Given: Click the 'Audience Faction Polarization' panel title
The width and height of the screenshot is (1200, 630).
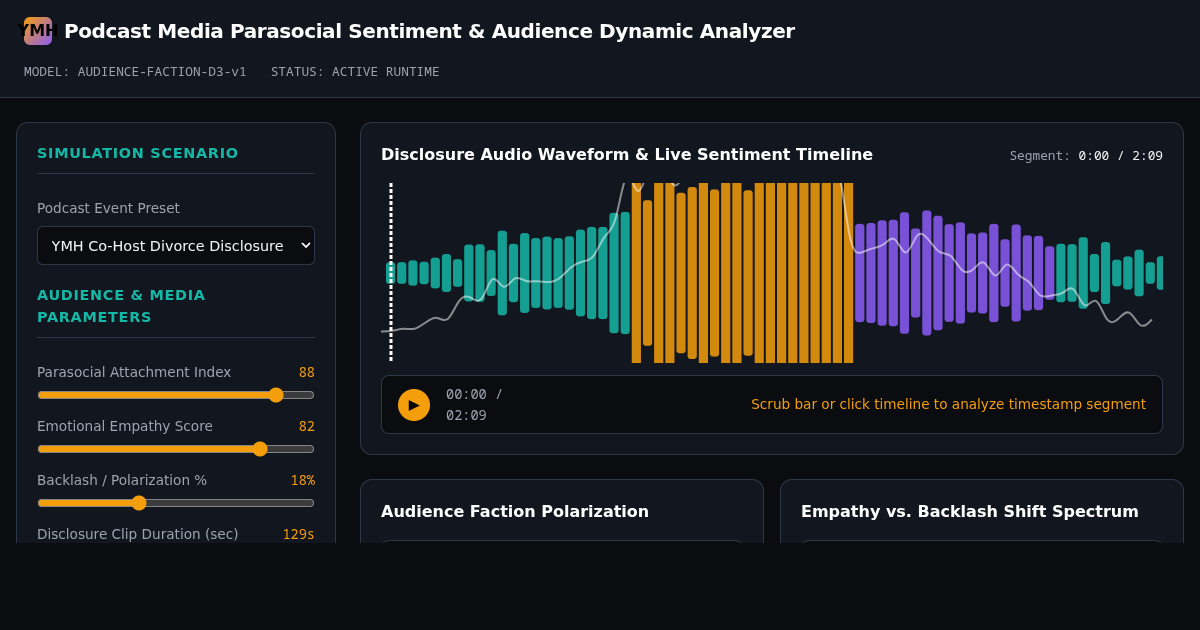Looking at the screenshot, I should coord(515,511).
